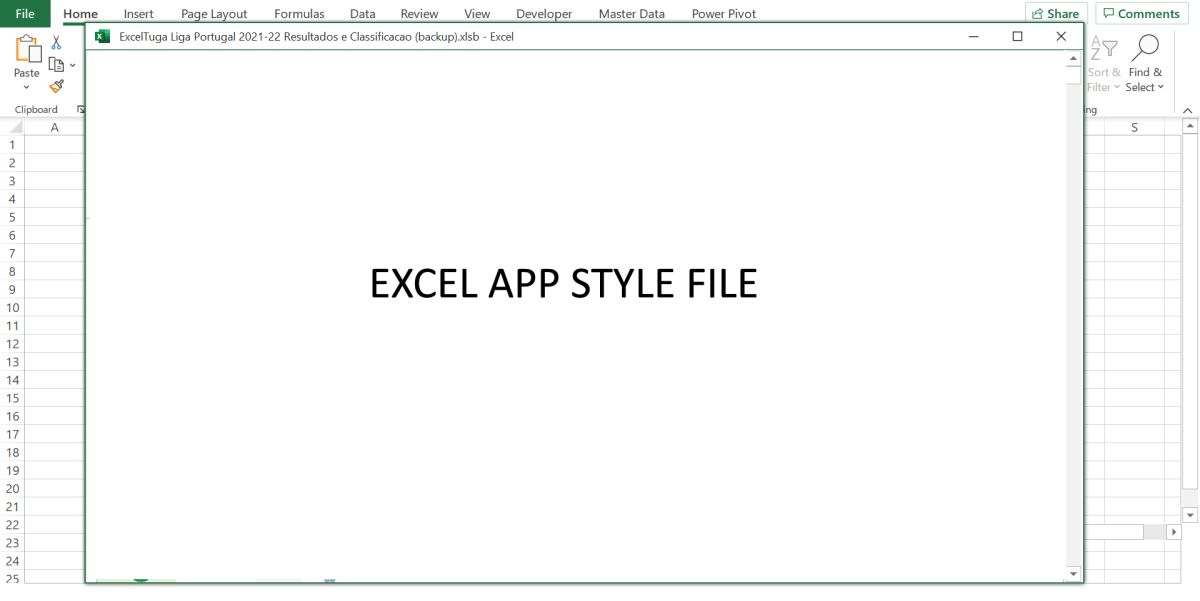This screenshot has width=1200, height=601.
Task: Switch to the Home tab
Action: (80, 14)
